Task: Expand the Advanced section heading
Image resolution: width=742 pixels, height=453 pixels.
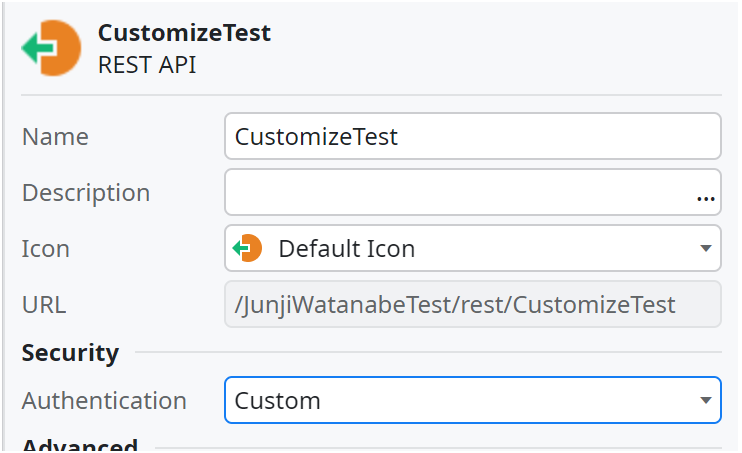Action: [80, 446]
